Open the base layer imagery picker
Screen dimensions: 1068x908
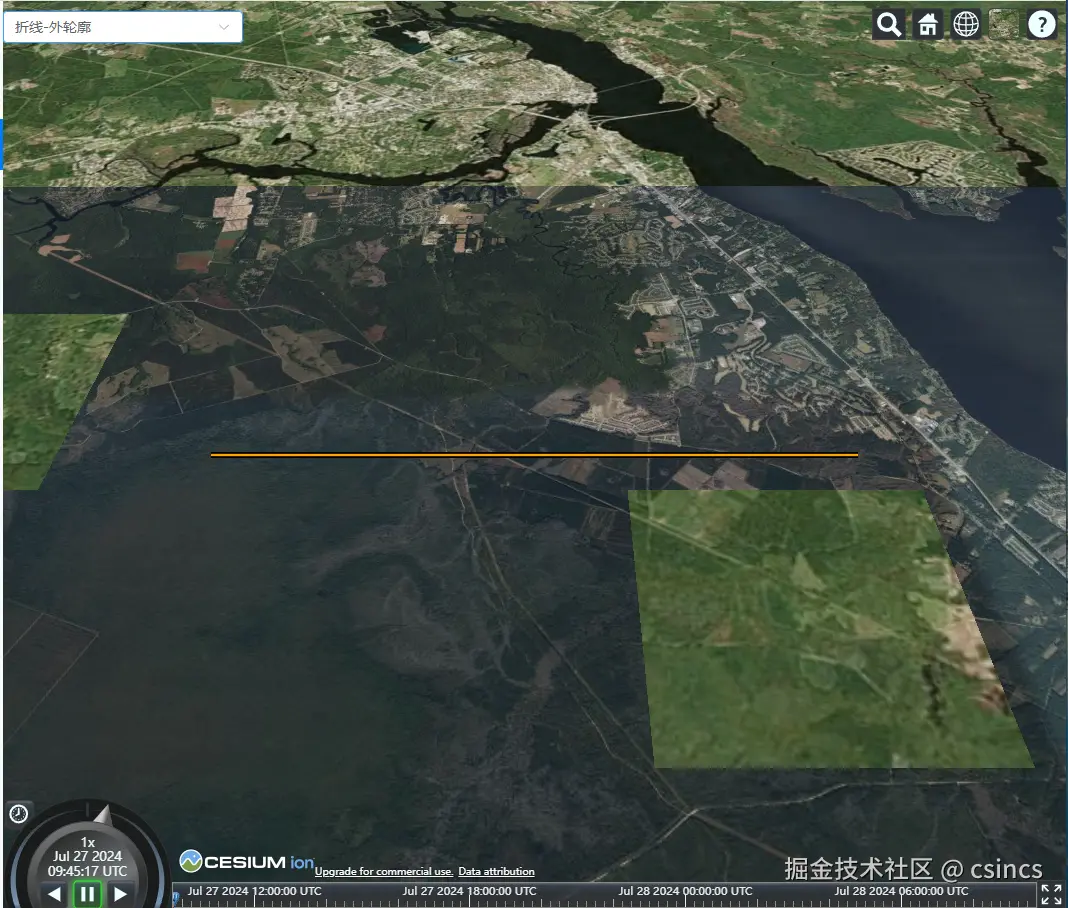click(x=1003, y=25)
